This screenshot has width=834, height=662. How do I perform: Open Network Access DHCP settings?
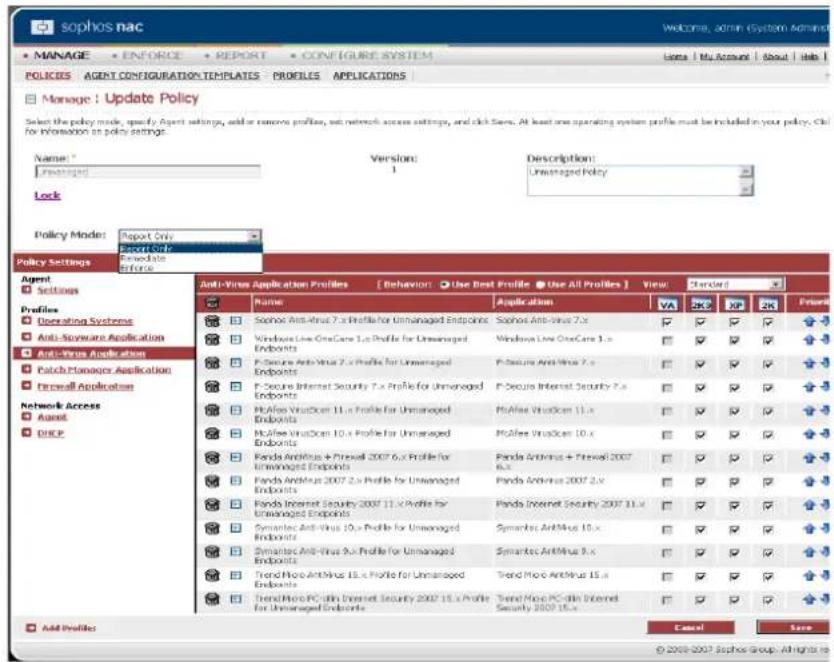[x=51, y=433]
